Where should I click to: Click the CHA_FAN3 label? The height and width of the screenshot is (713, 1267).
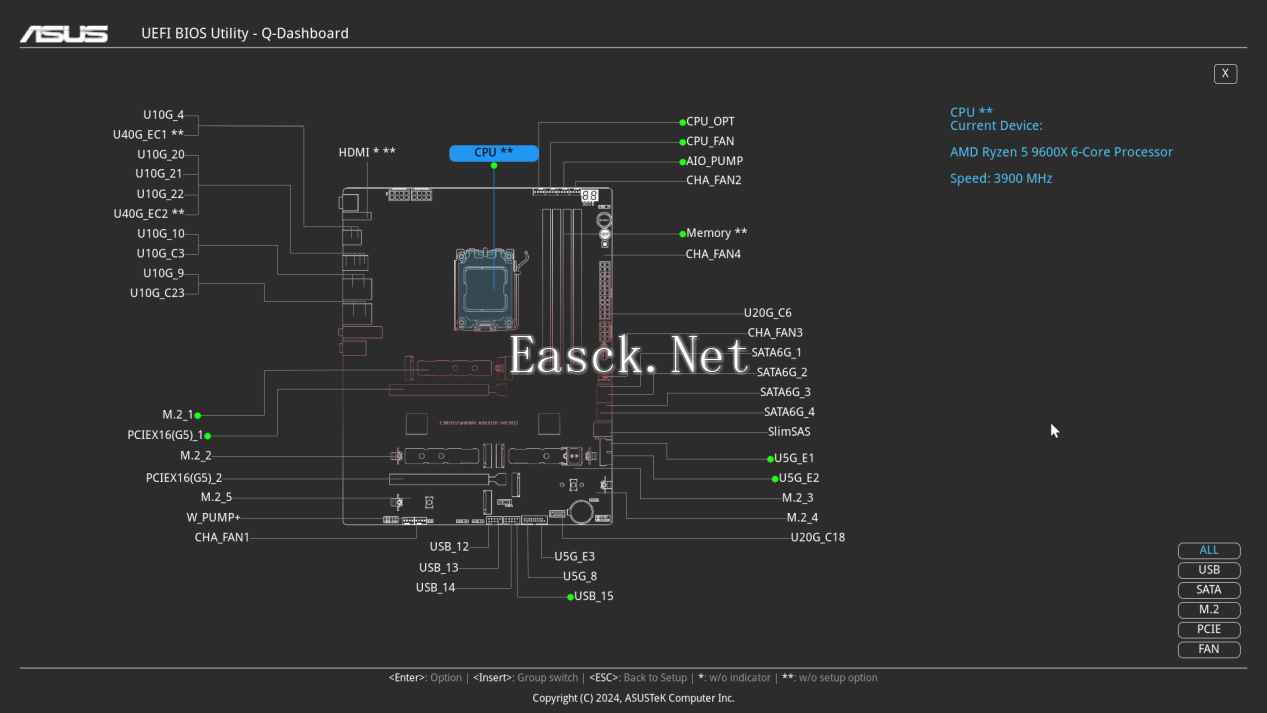775,333
